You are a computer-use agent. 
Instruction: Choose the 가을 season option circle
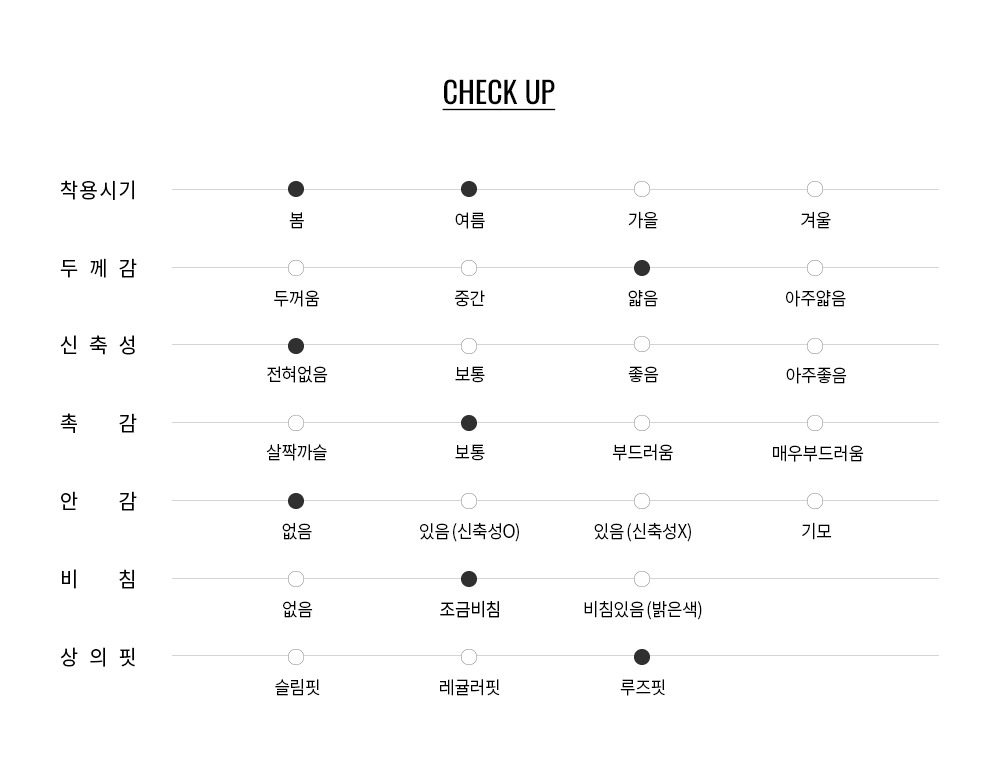(642, 189)
